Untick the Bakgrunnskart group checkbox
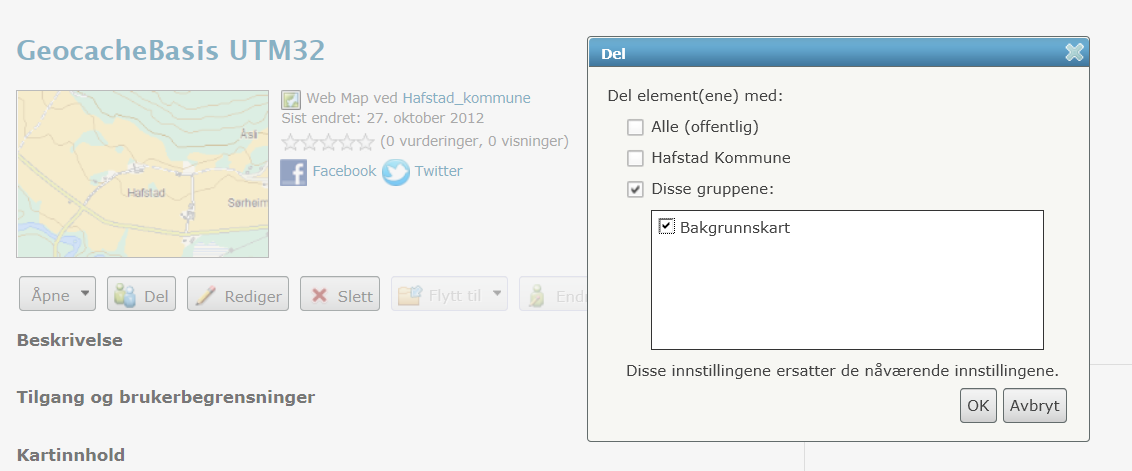Image resolution: width=1132 pixels, height=471 pixels. [x=666, y=227]
